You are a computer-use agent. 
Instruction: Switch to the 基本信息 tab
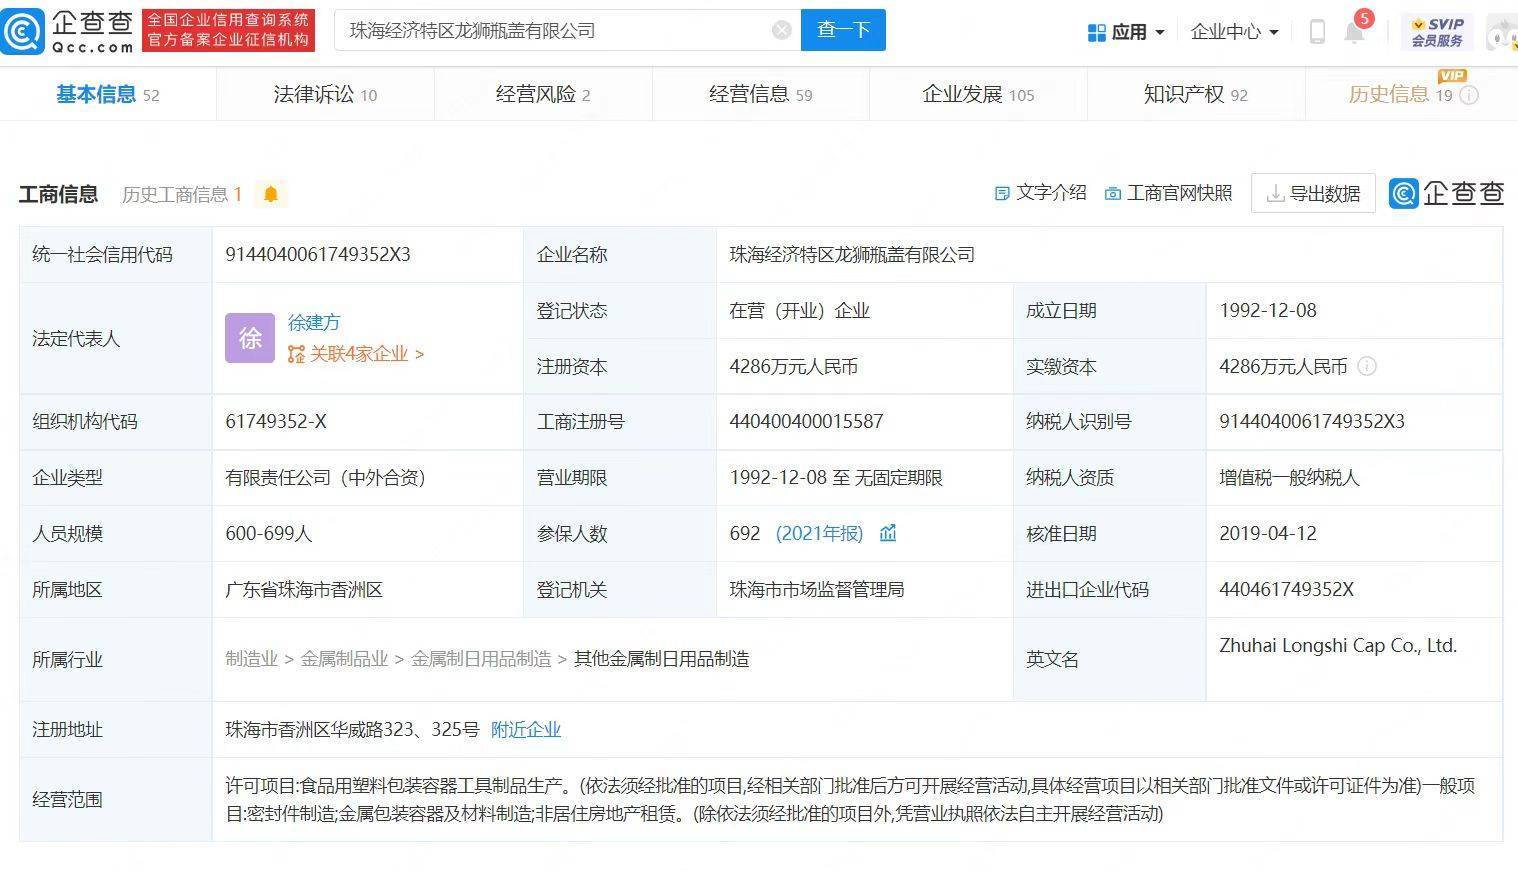point(108,94)
